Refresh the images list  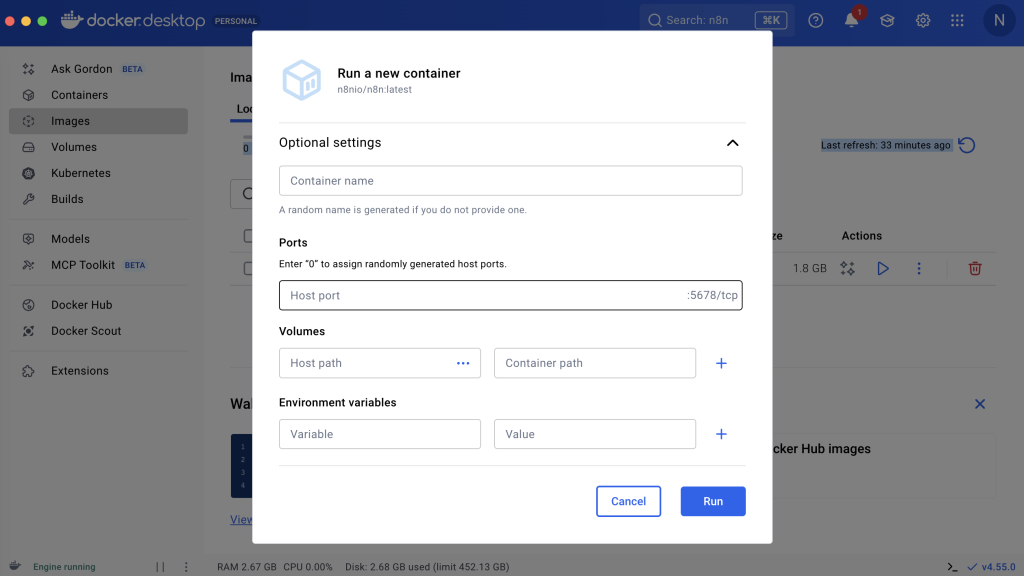(966, 145)
